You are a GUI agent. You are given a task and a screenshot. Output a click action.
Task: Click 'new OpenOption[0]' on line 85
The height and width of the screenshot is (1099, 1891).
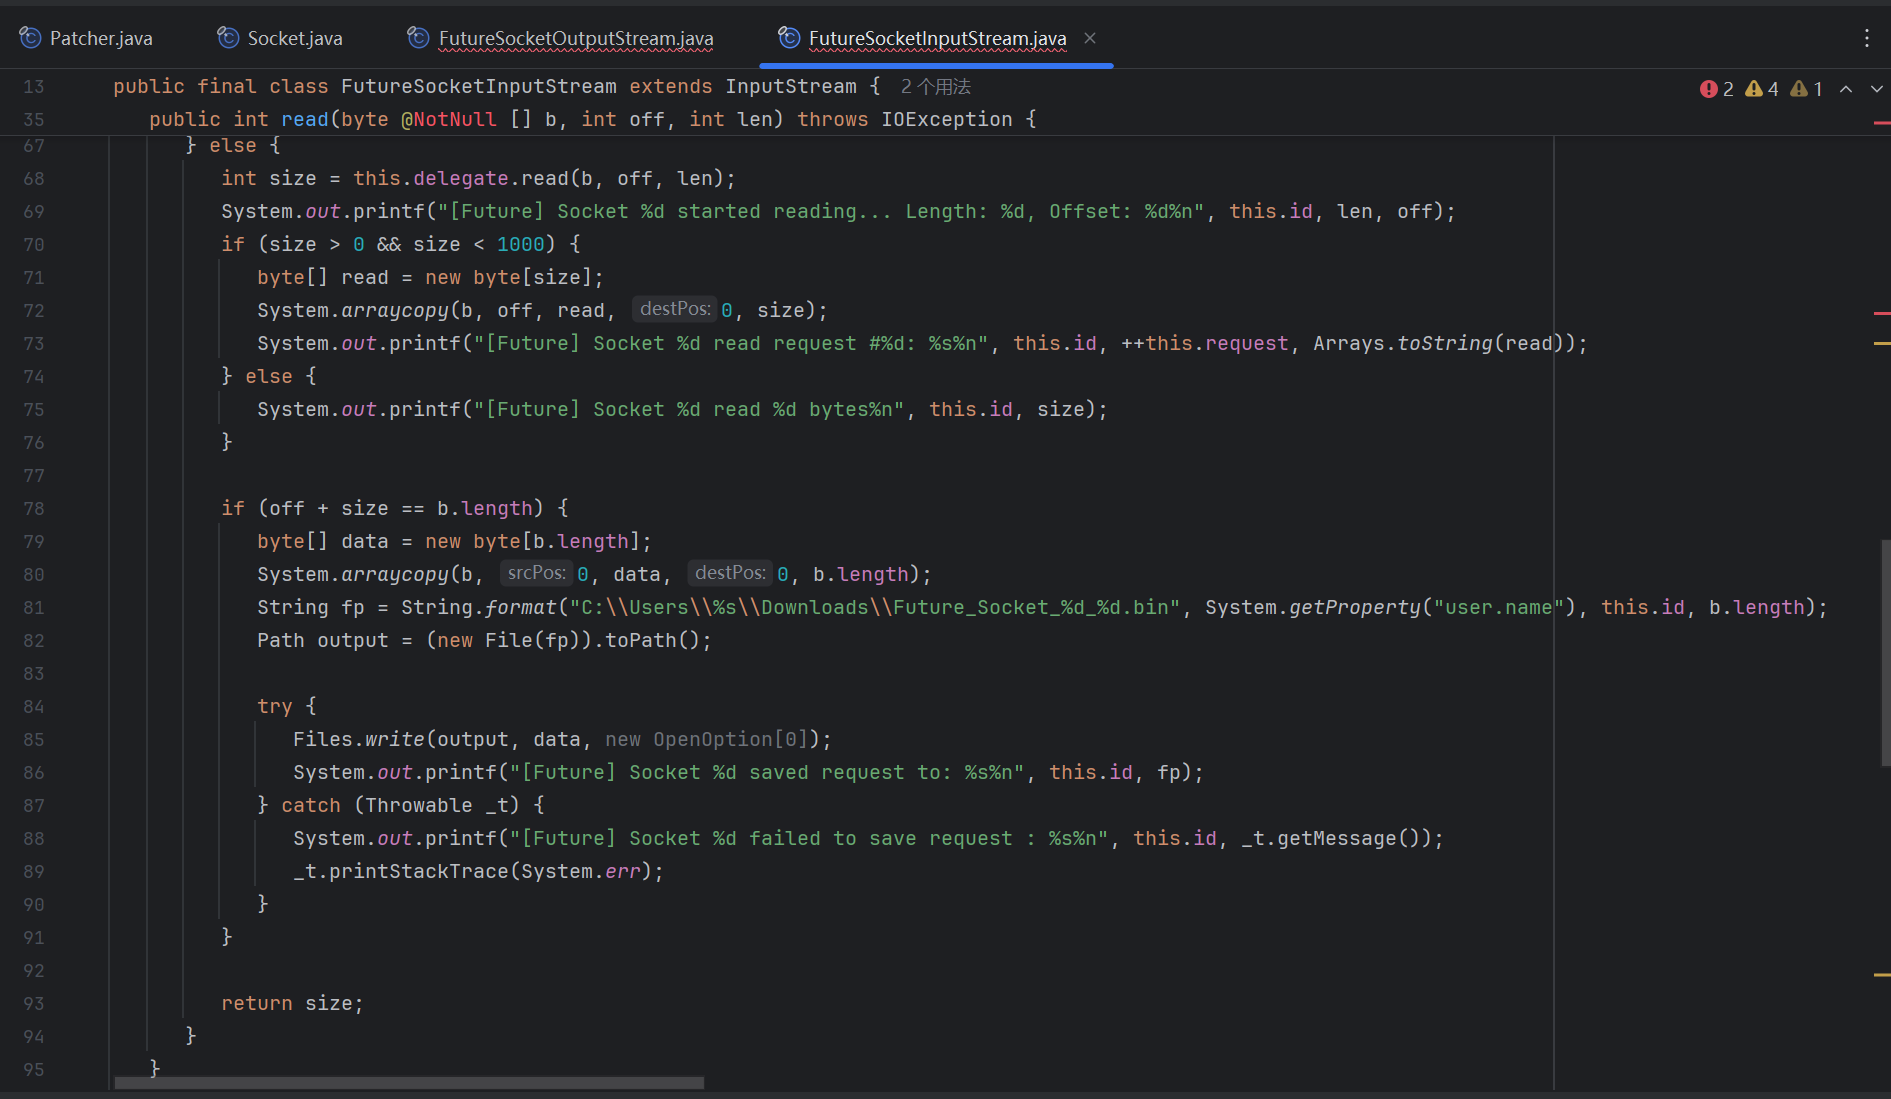pyautogui.click(x=707, y=740)
